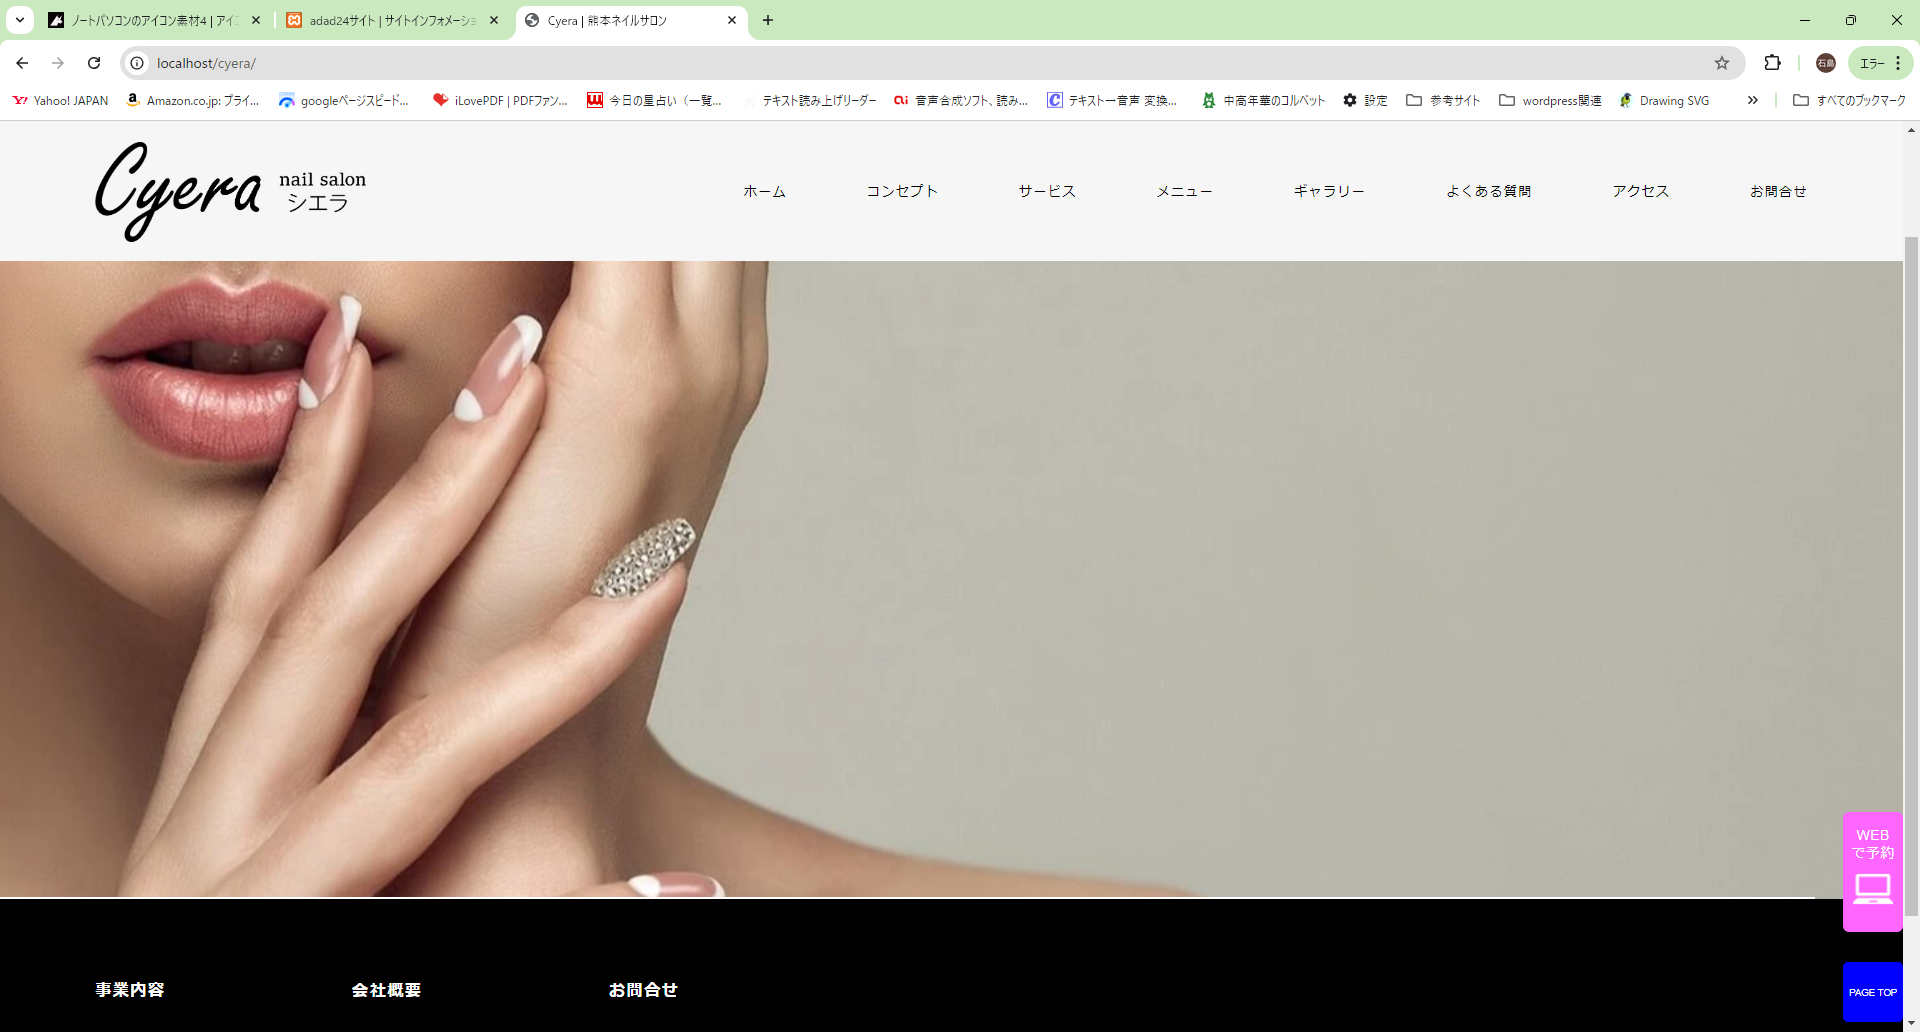Image resolution: width=1920 pixels, height=1032 pixels.
Task: Open the Chrome profile avatar icon
Action: click(x=1825, y=63)
